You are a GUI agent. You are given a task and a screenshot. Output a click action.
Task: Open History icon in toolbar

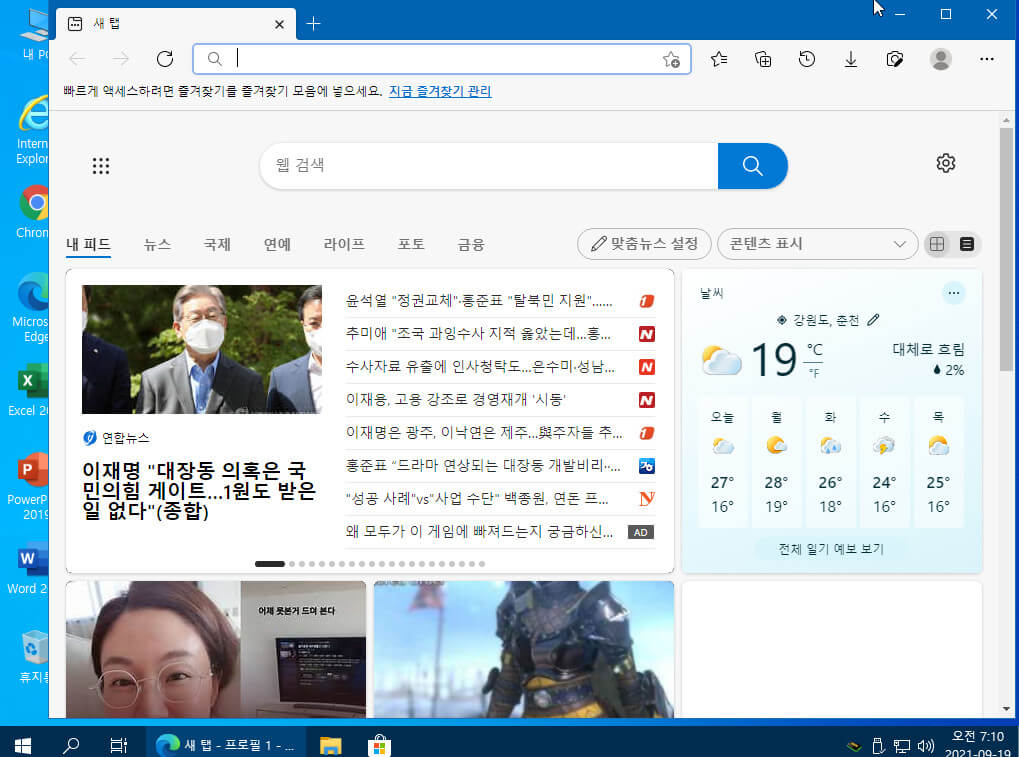[x=806, y=59]
